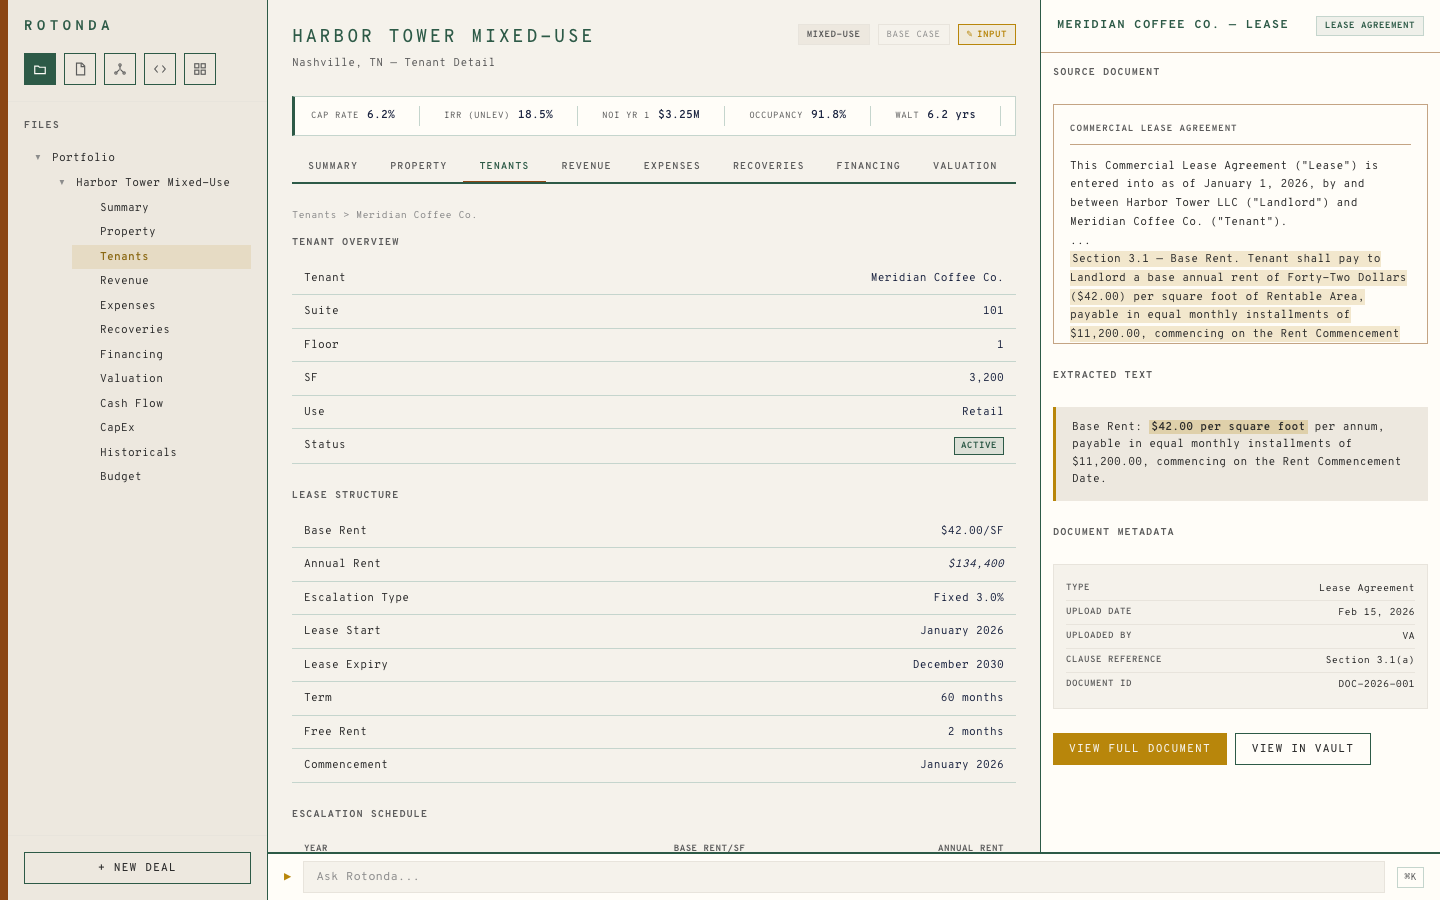Open the lease in VIEW IN VAULT
Screen dimensions: 1440x900
click(x=1302, y=748)
